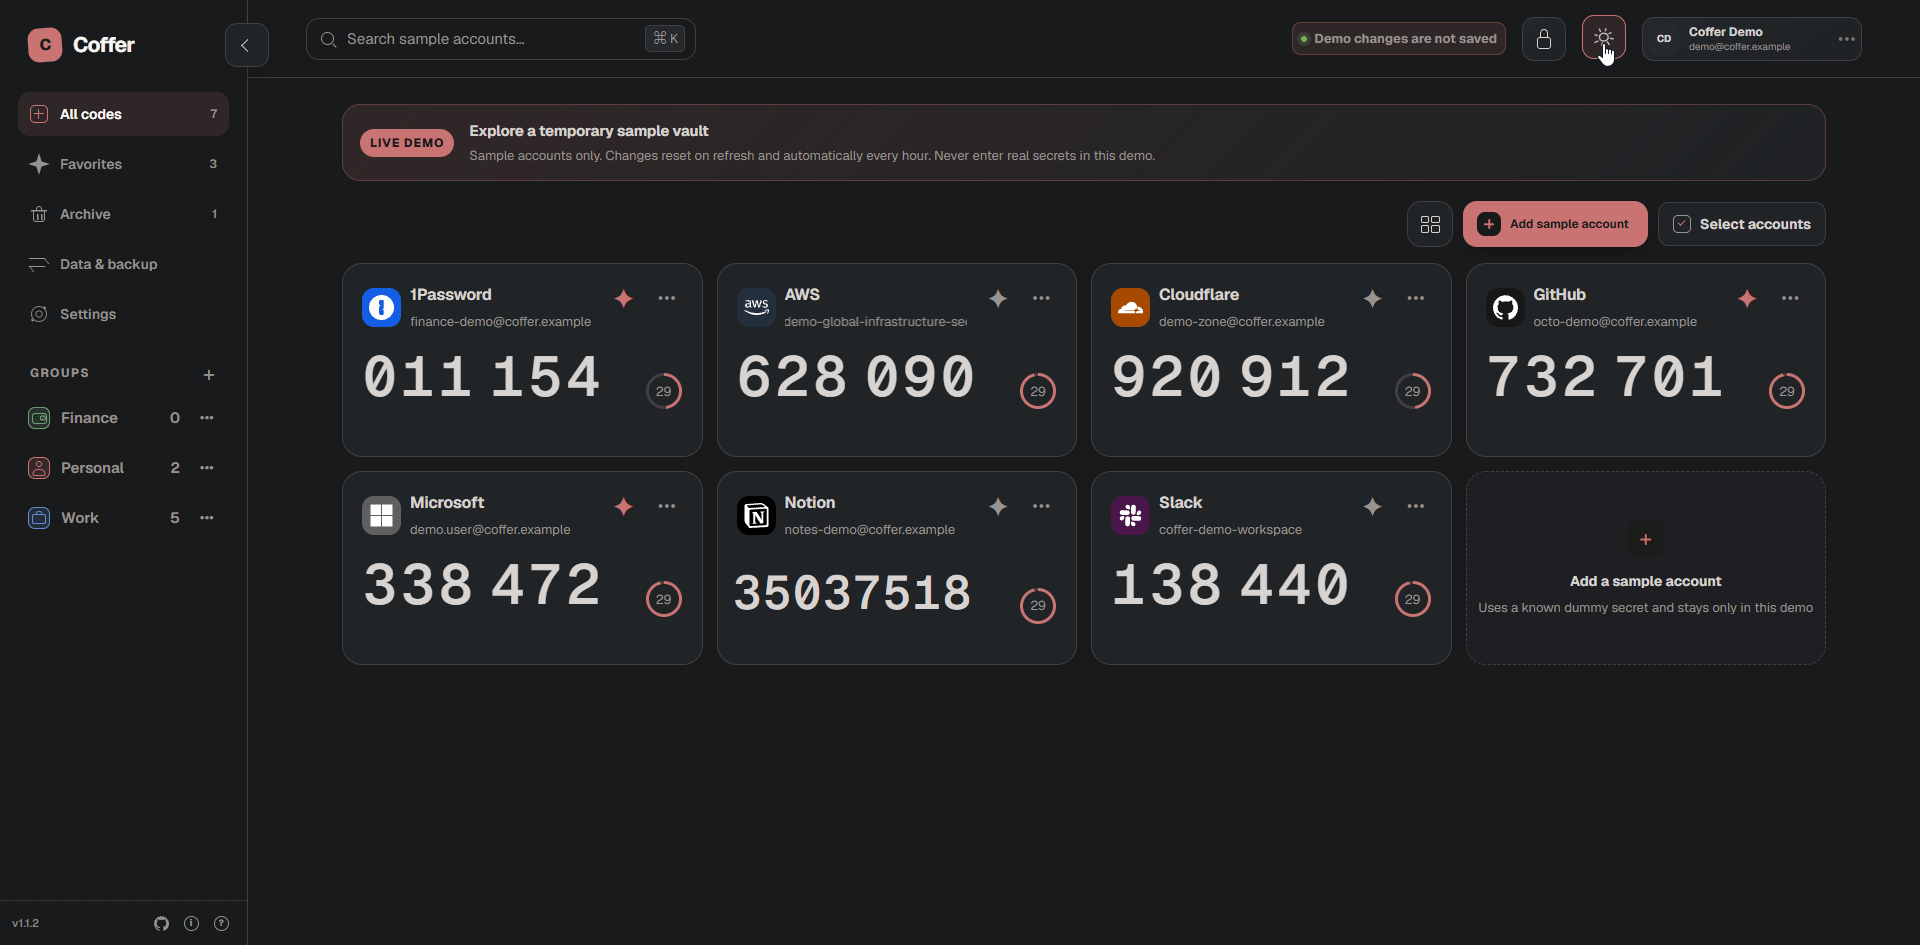Image resolution: width=1920 pixels, height=945 pixels.
Task: Click the Notion countdown timer ring
Action: pyautogui.click(x=1038, y=605)
